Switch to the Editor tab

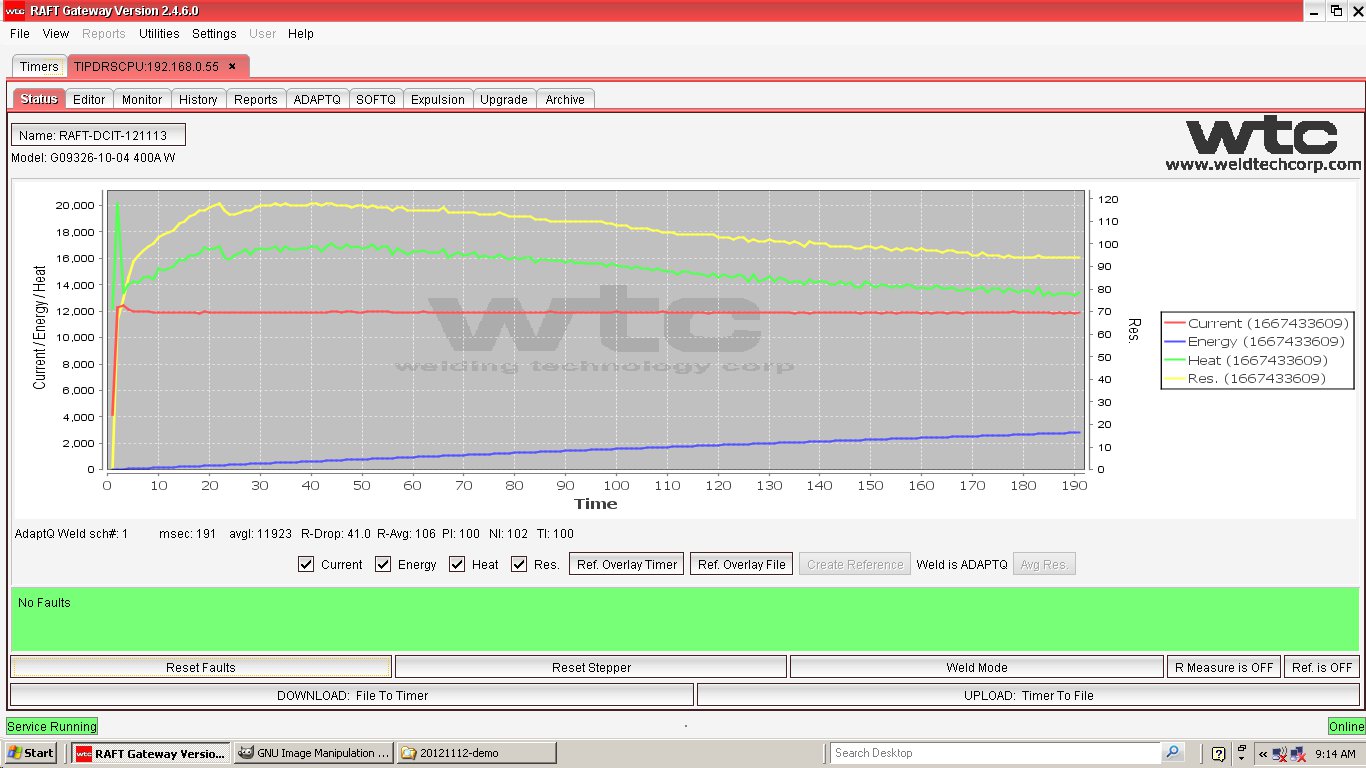click(89, 99)
